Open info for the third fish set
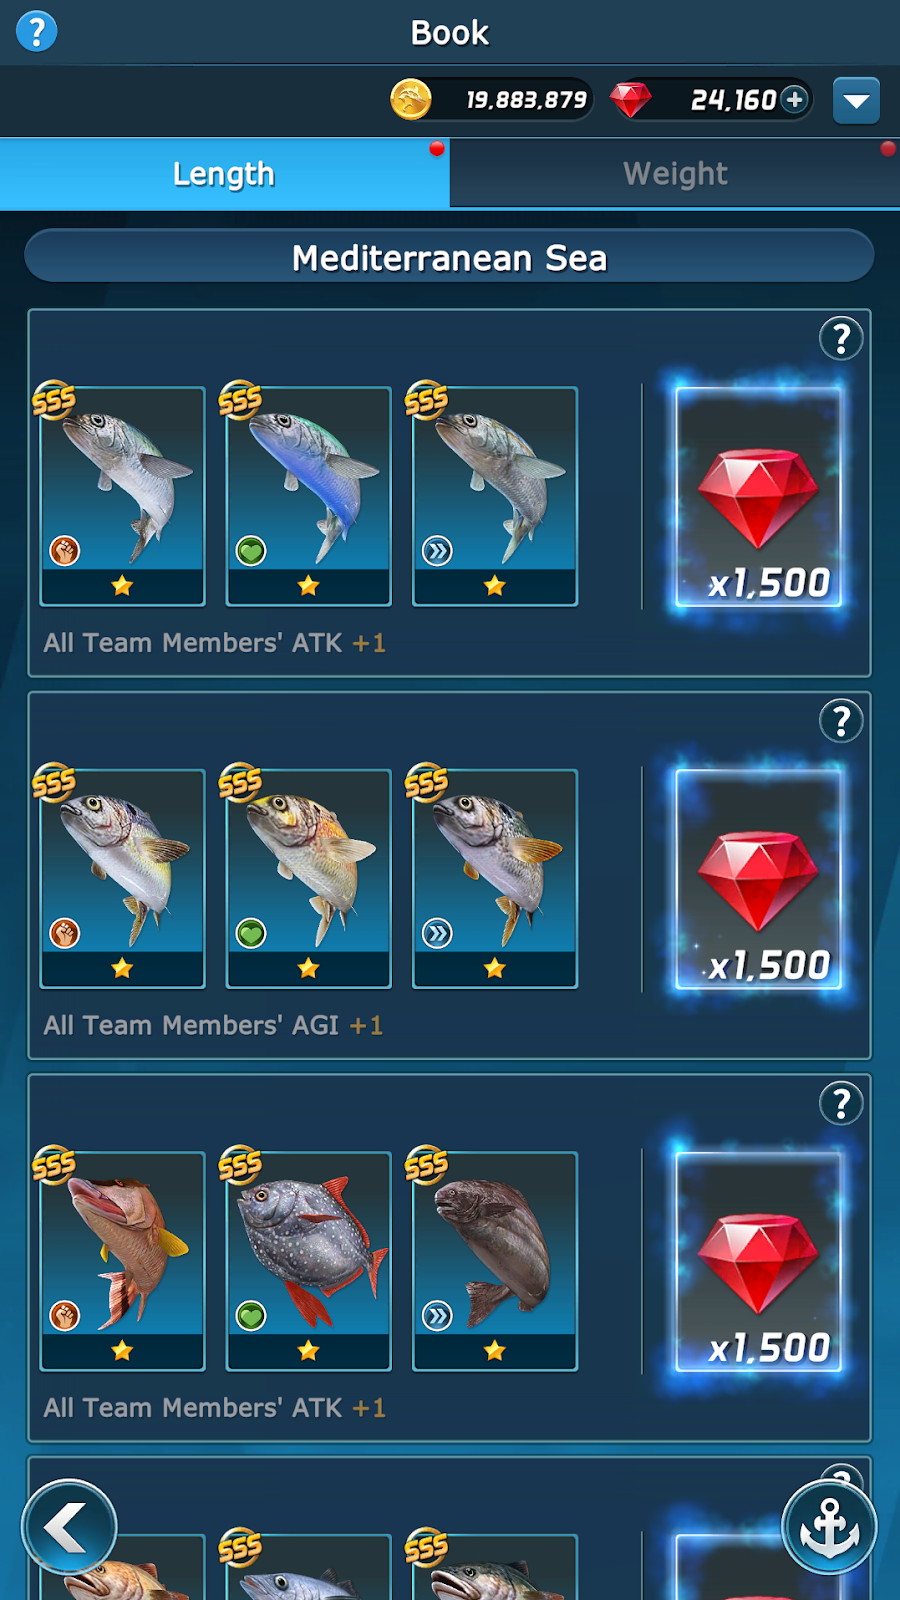The height and width of the screenshot is (1600, 900). tap(841, 1104)
